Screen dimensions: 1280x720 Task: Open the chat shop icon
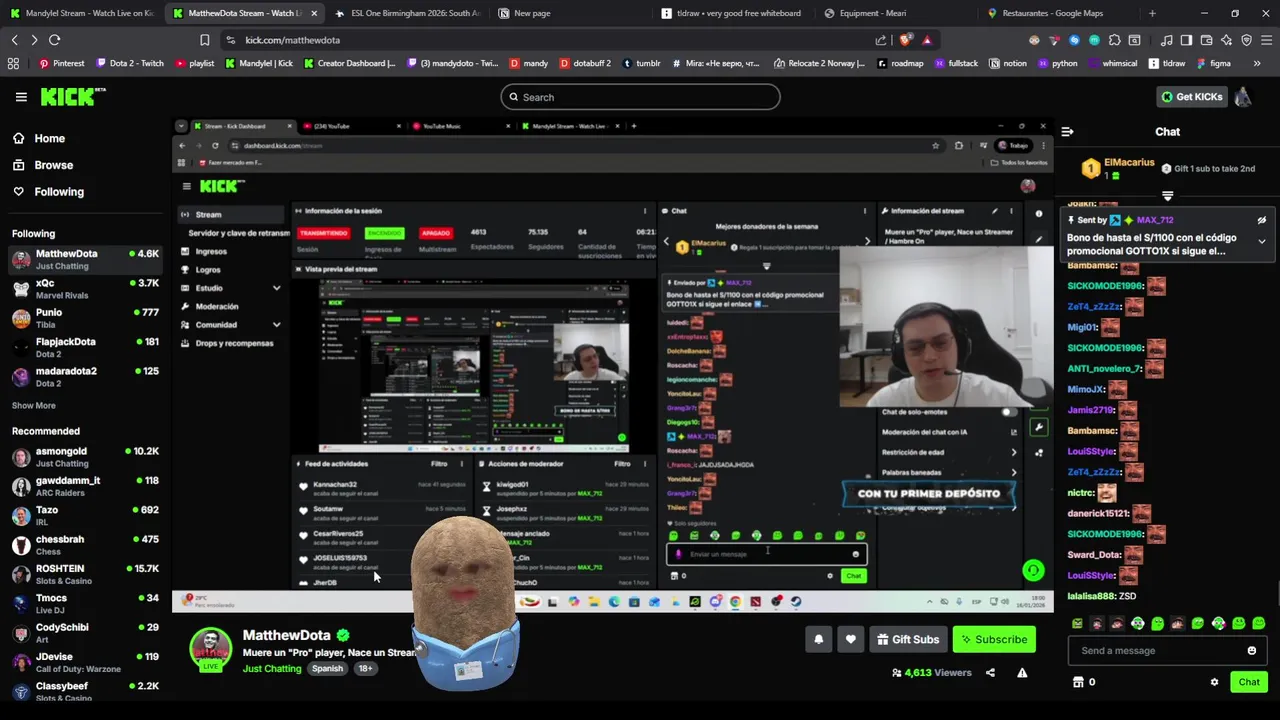[1078, 682]
